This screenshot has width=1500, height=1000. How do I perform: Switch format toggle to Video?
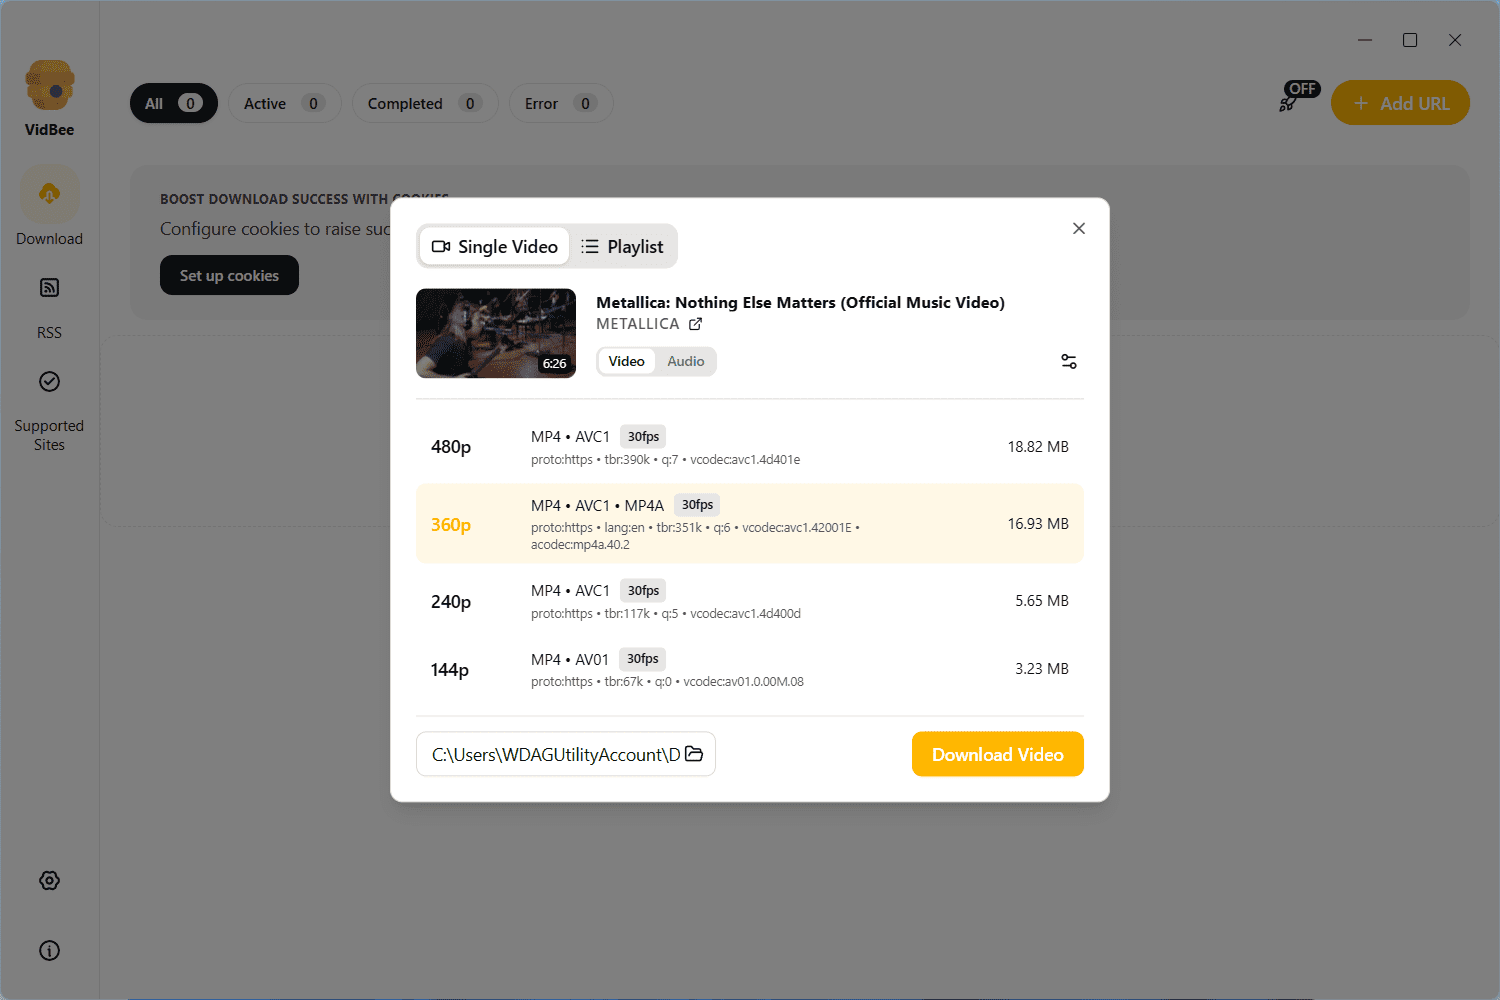tap(626, 361)
